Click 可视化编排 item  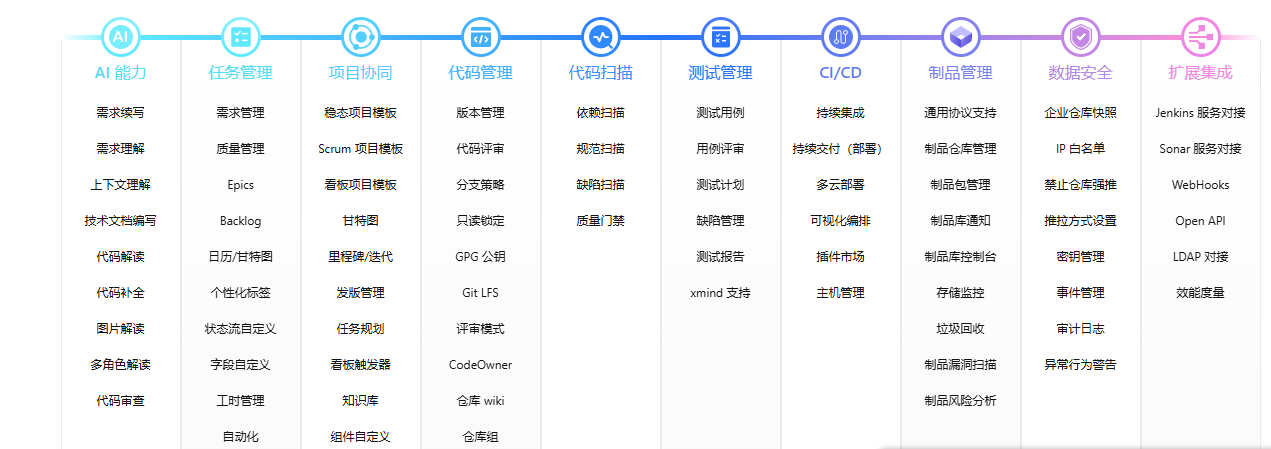coord(840,221)
